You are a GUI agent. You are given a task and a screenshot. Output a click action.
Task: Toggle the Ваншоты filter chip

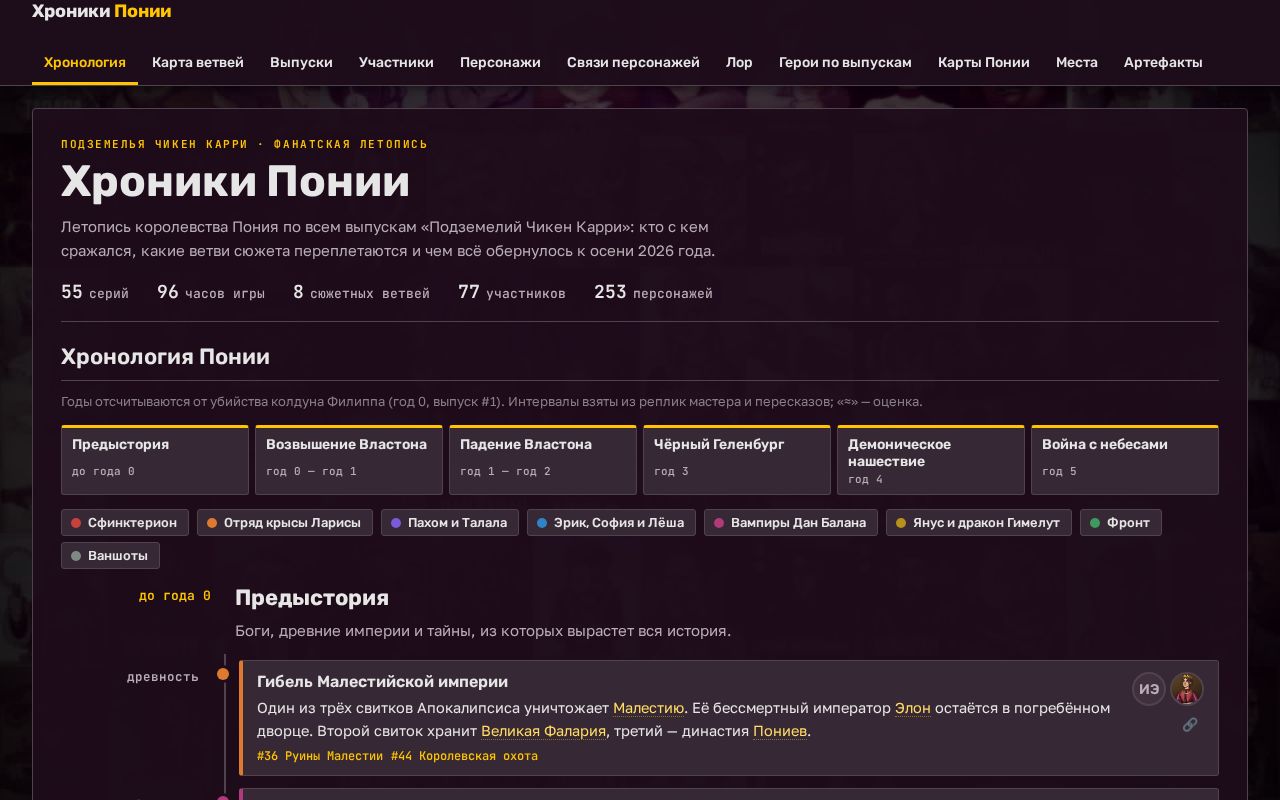coord(110,555)
